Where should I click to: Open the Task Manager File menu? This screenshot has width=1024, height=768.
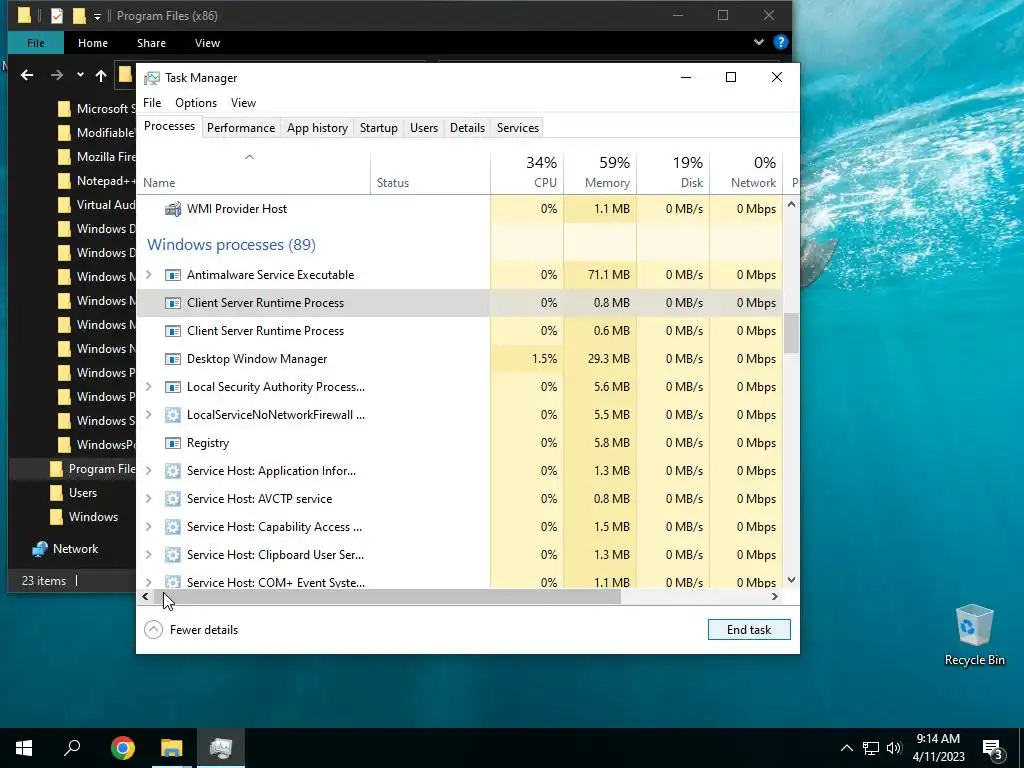[x=152, y=103]
